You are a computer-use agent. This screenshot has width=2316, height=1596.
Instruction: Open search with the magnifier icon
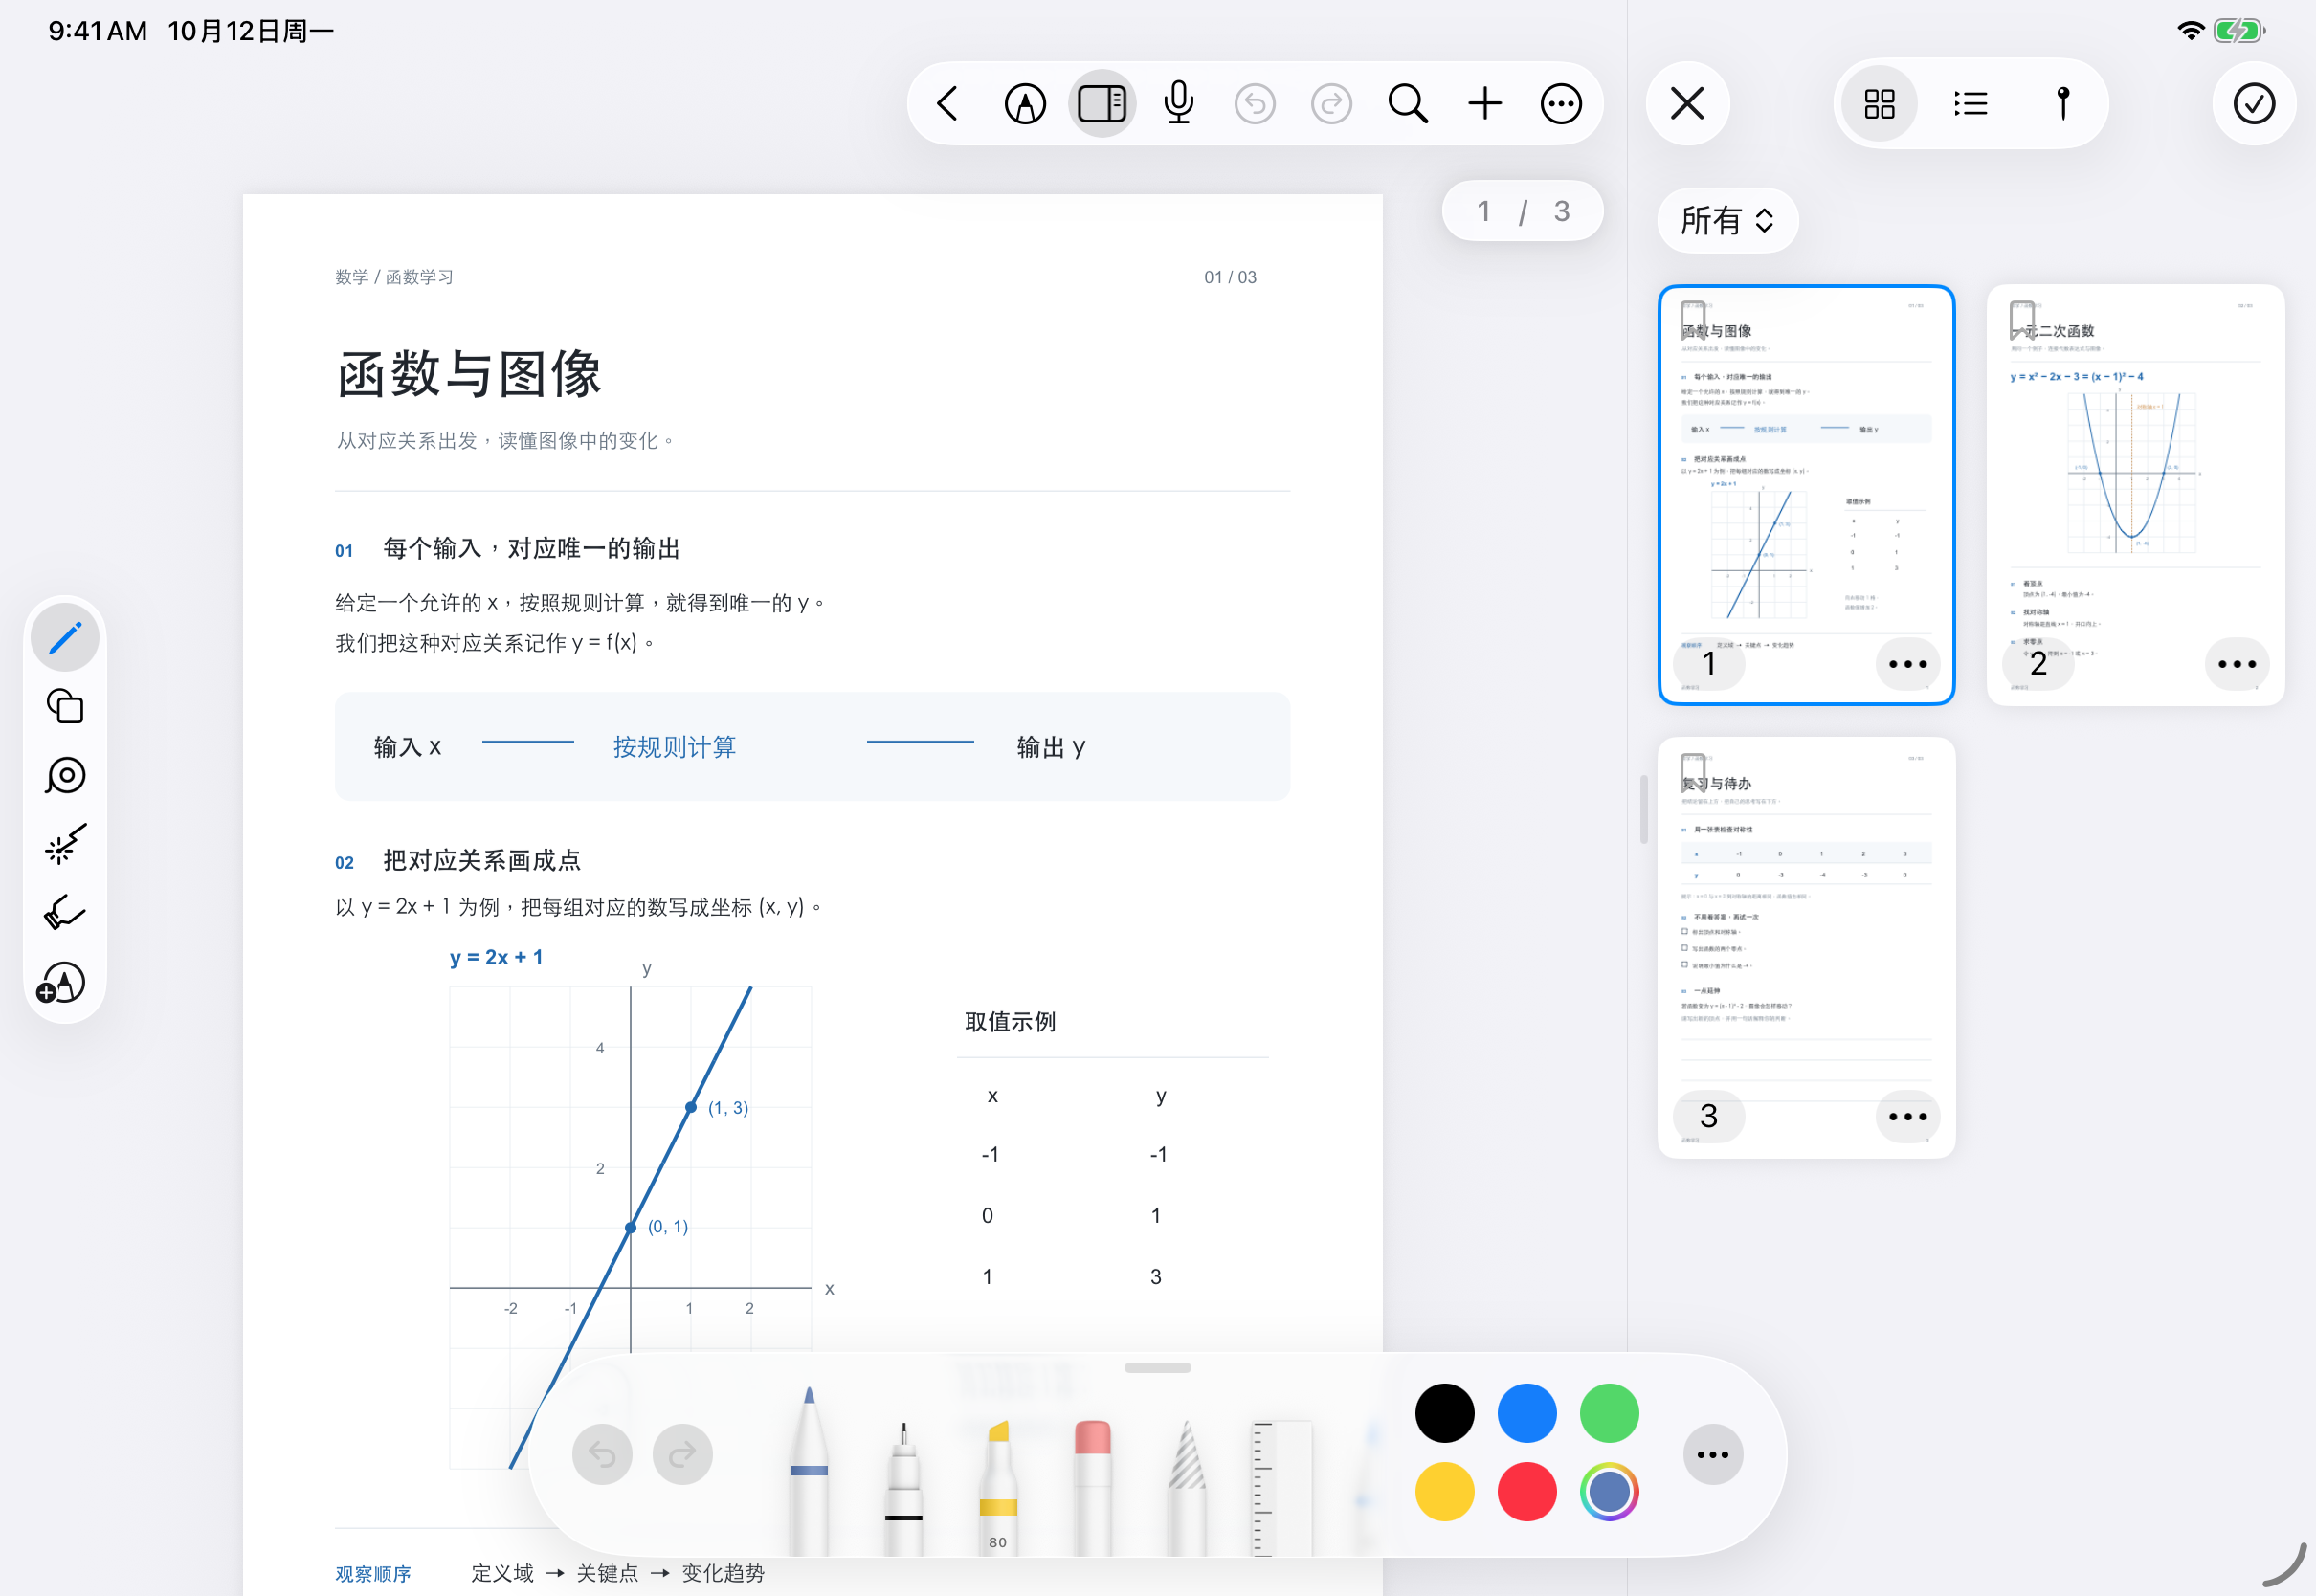[1408, 103]
